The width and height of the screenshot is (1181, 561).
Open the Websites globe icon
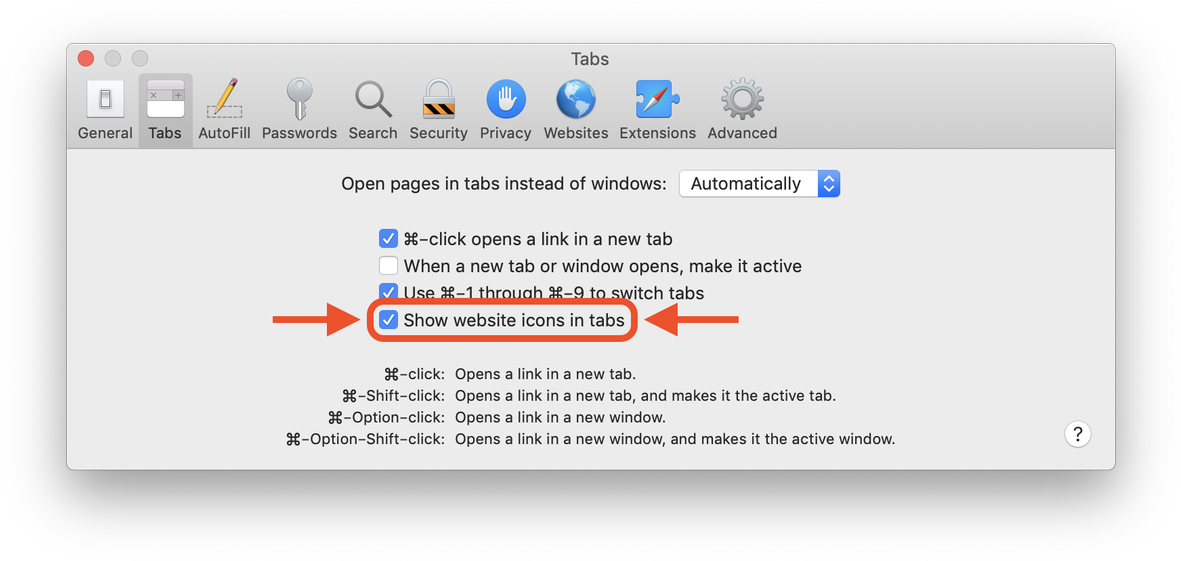click(x=575, y=99)
